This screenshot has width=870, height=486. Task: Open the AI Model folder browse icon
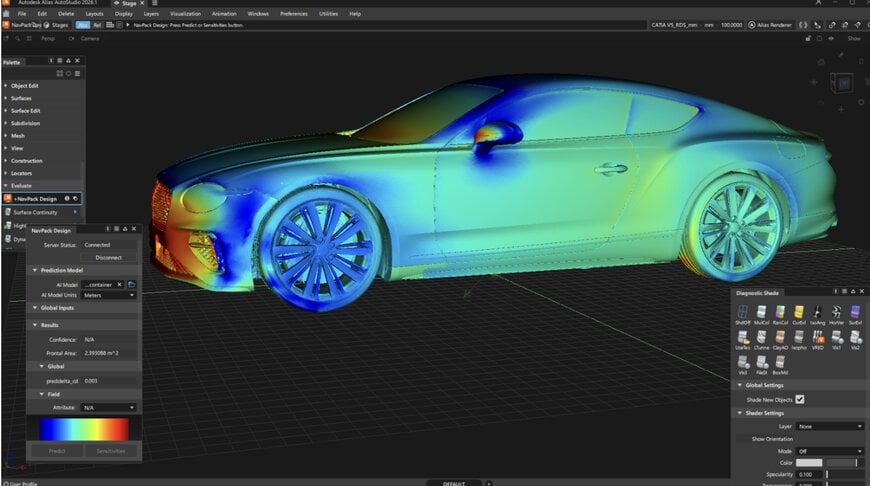click(131, 285)
